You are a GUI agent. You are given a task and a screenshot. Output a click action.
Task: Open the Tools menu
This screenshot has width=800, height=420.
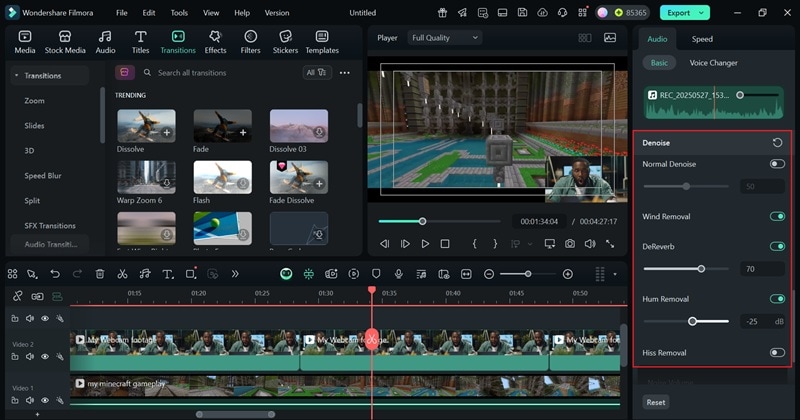point(179,13)
